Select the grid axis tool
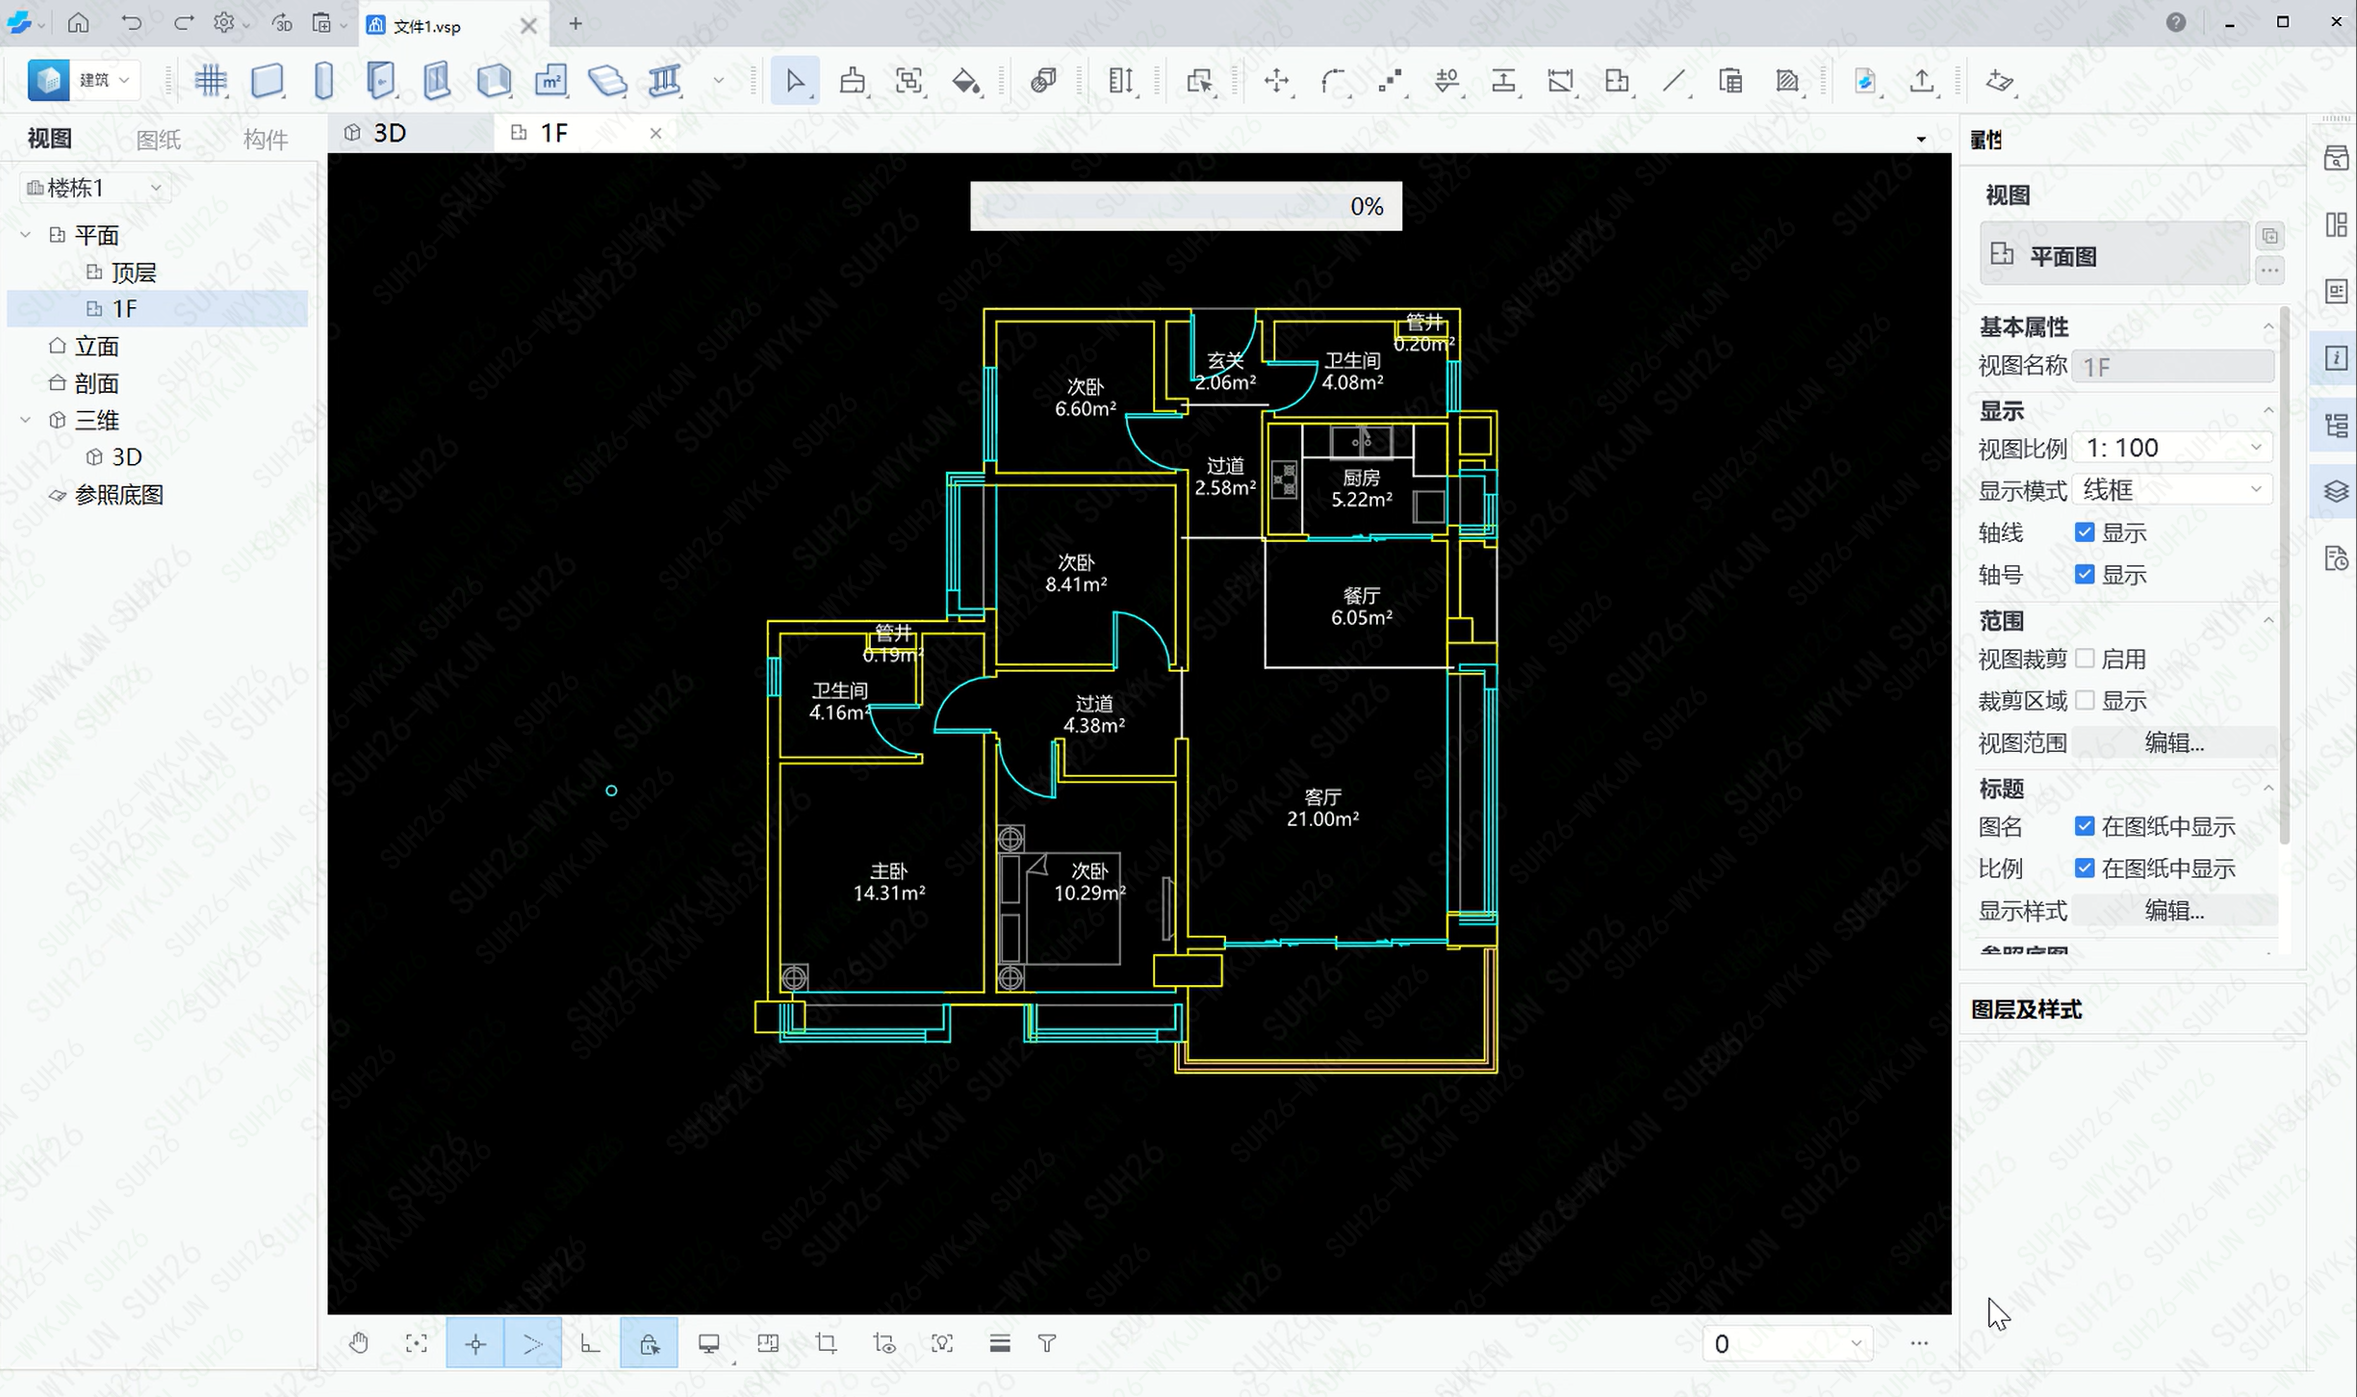The height and width of the screenshot is (1397, 2357). click(210, 81)
